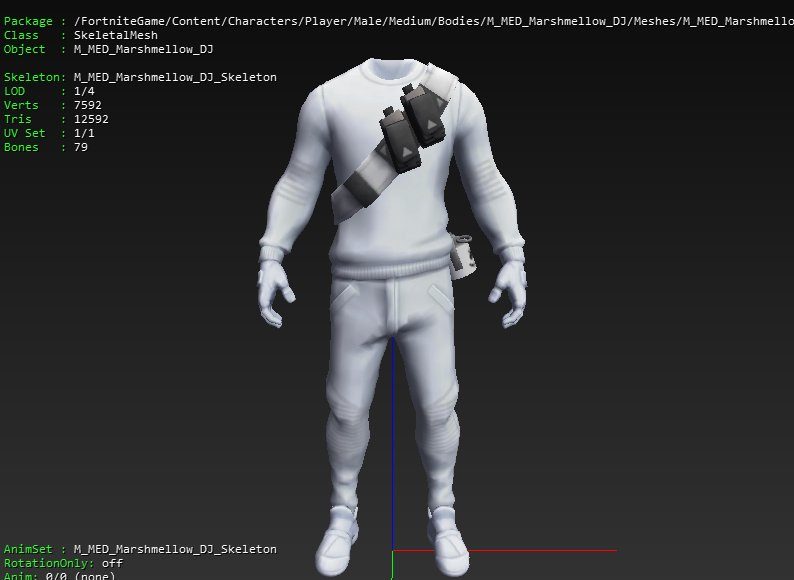Click the green 'Tris' label
The image size is (794, 580).
pyautogui.click(x=17, y=119)
